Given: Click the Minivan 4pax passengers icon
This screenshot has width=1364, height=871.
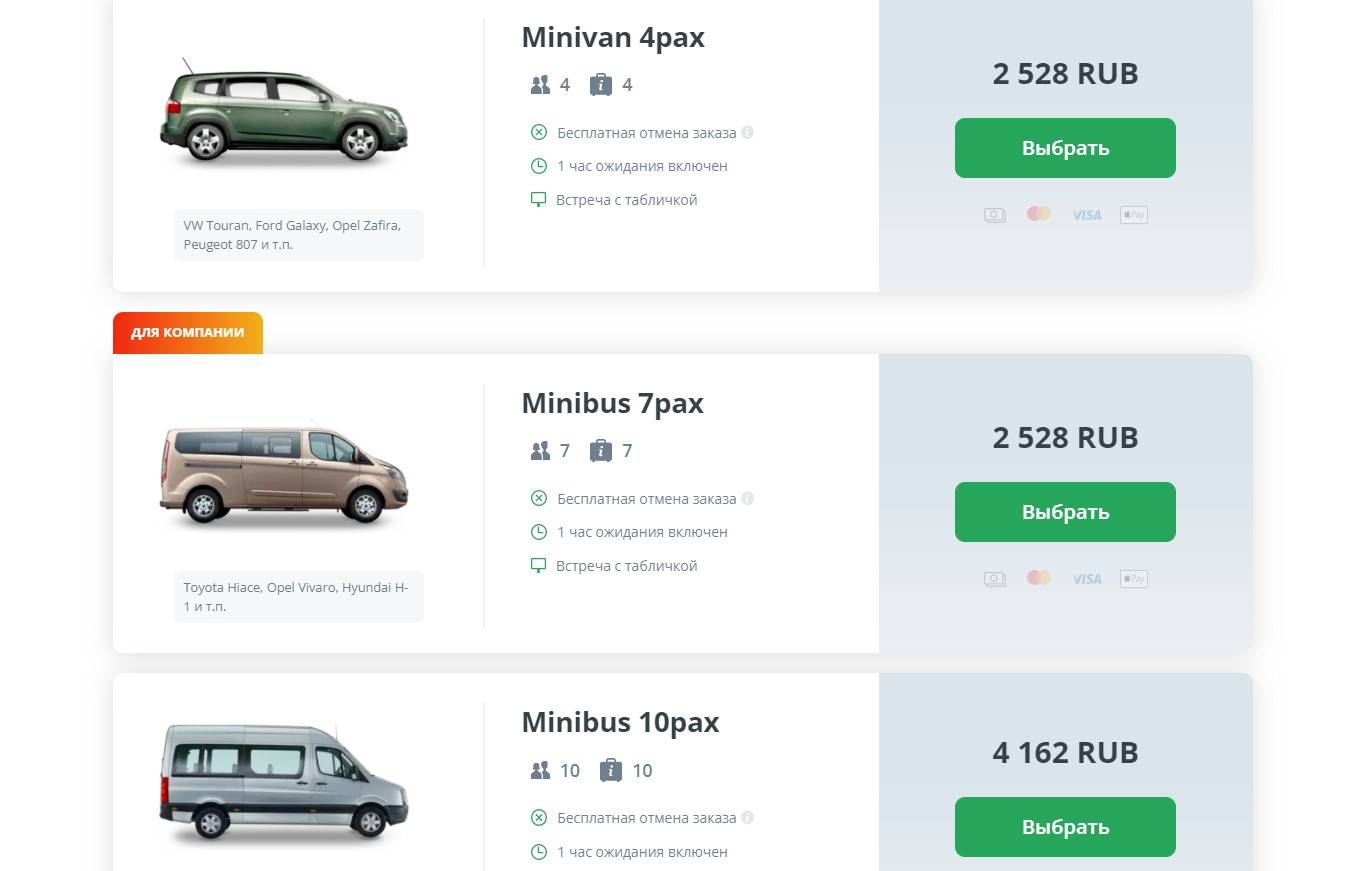Looking at the screenshot, I should point(540,85).
